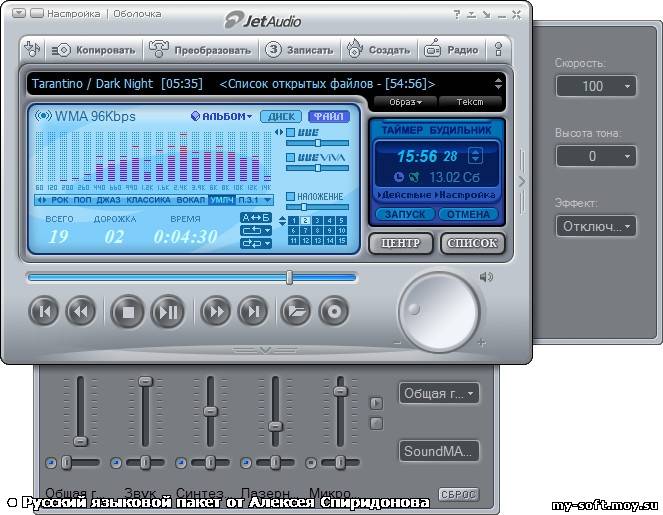Skip to the Next track
Screen dimensions: 663x515
click(253, 312)
